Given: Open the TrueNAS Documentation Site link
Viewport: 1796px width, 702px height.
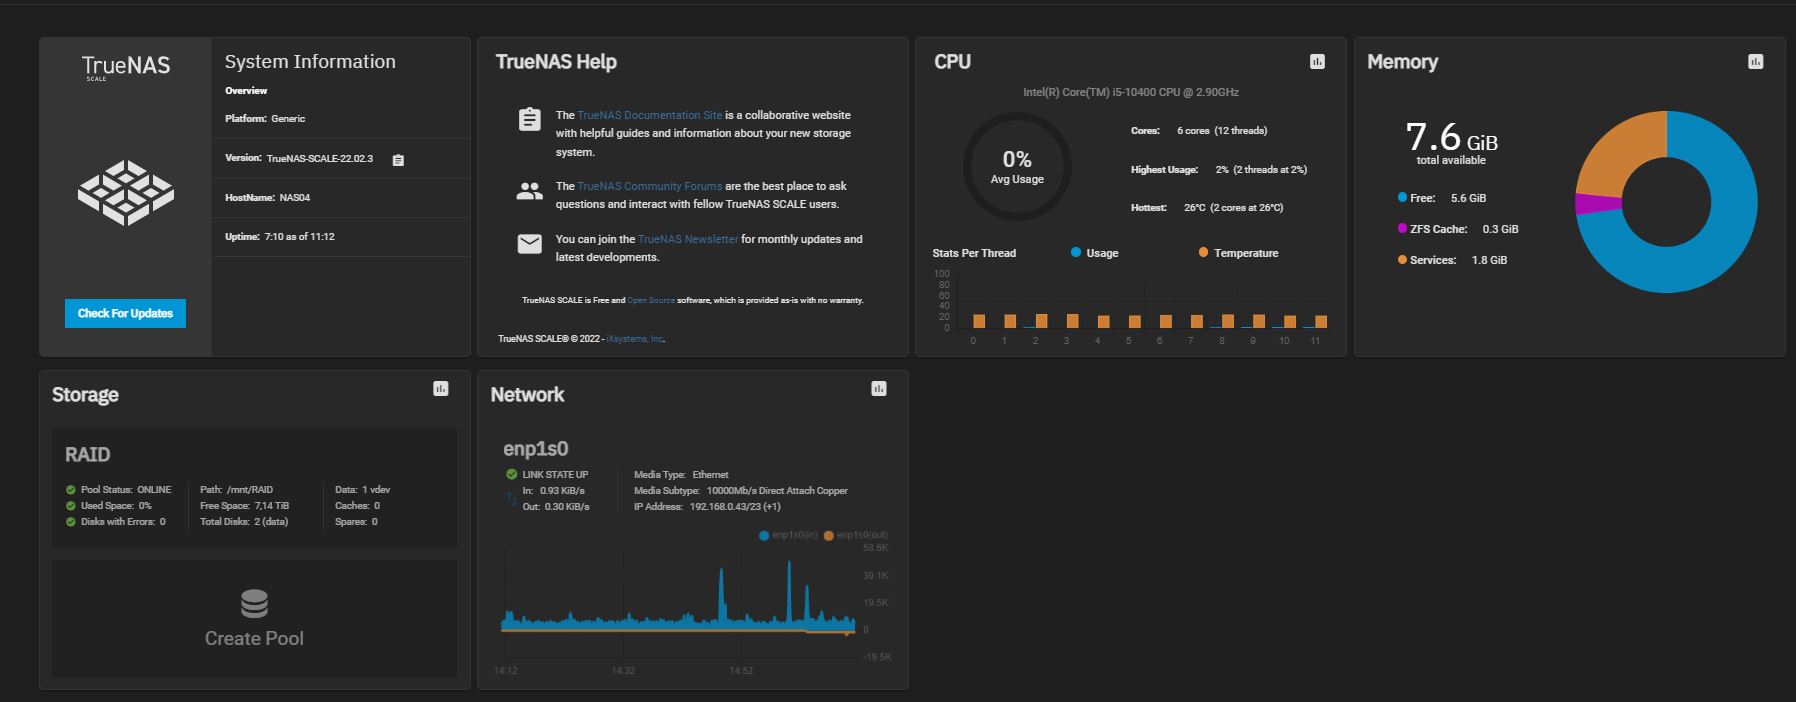Looking at the screenshot, I should [x=649, y=115].
